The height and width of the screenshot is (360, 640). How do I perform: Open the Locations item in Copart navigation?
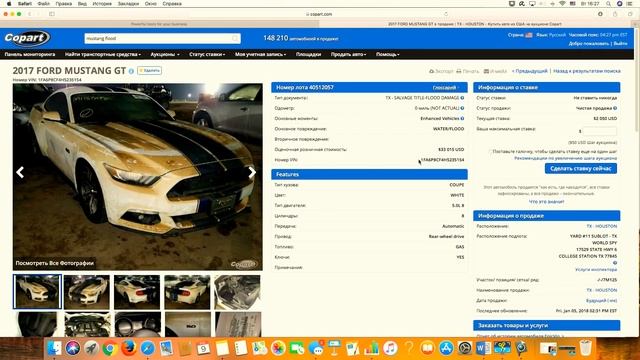(309, 54)
